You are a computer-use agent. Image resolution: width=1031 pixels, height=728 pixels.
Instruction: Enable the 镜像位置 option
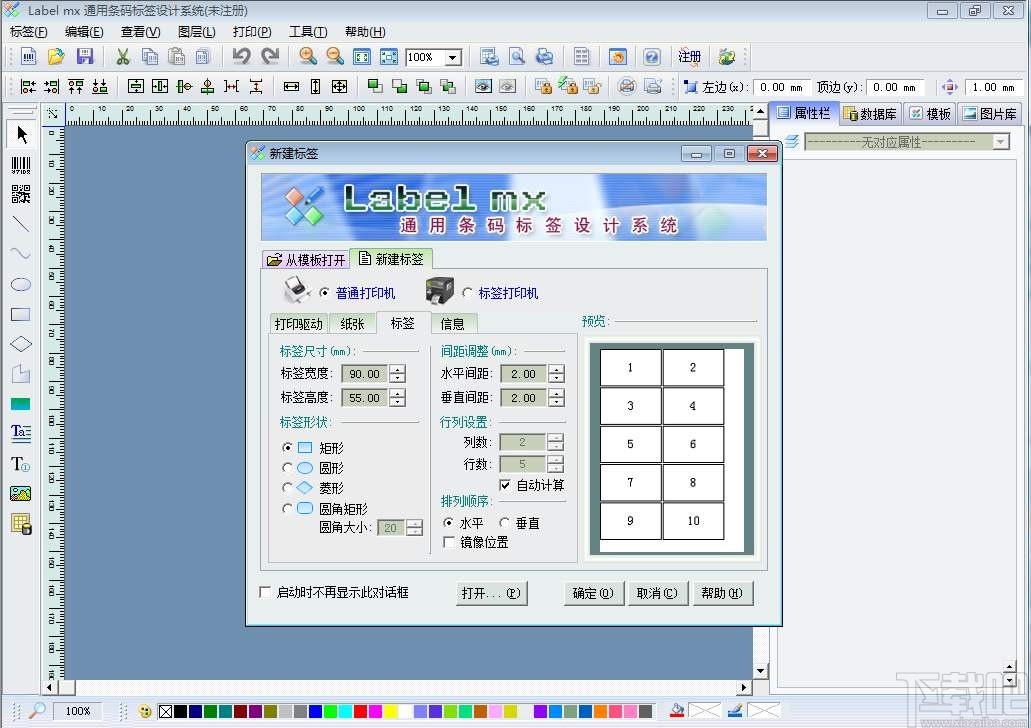tap(448, 541)
